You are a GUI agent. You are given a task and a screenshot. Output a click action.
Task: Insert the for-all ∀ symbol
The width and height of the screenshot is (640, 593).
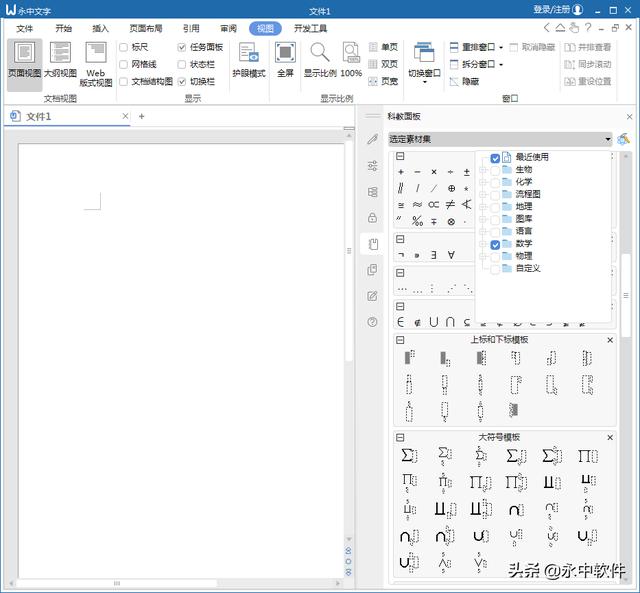(x=451, y=255)
